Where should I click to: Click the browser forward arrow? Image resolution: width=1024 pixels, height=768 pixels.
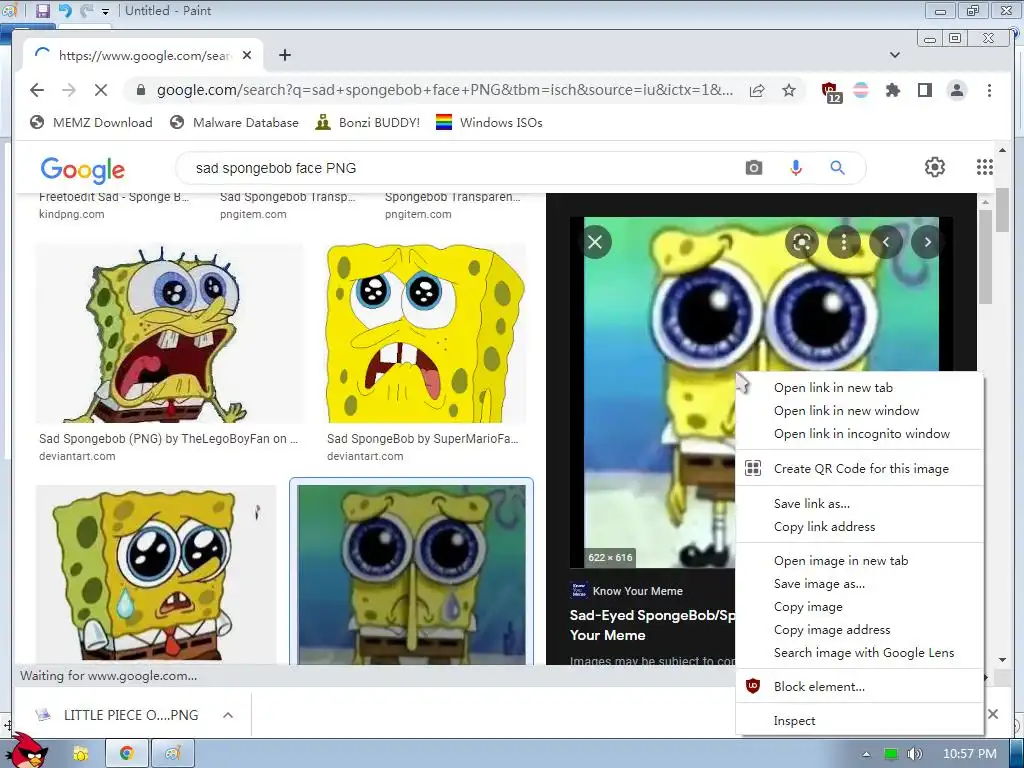click(69, 90)
